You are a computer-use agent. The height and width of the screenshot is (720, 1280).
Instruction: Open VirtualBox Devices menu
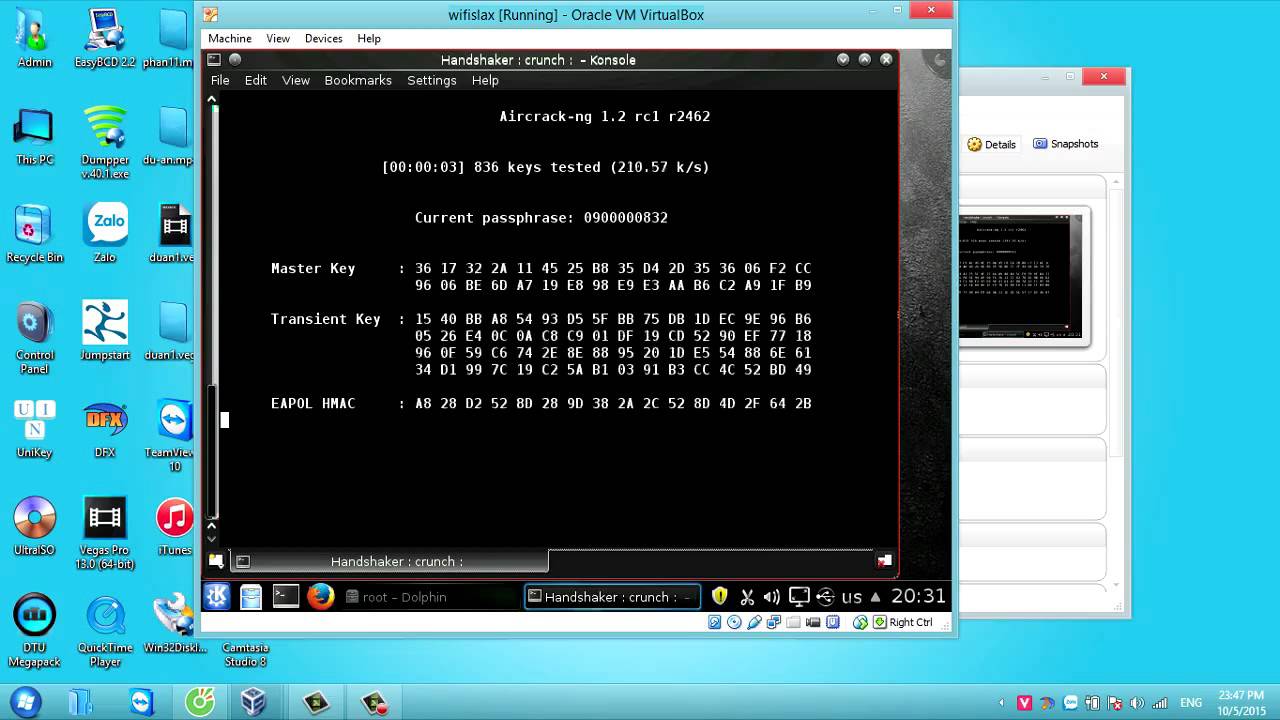pyautogui.click(x=323, y=38)
